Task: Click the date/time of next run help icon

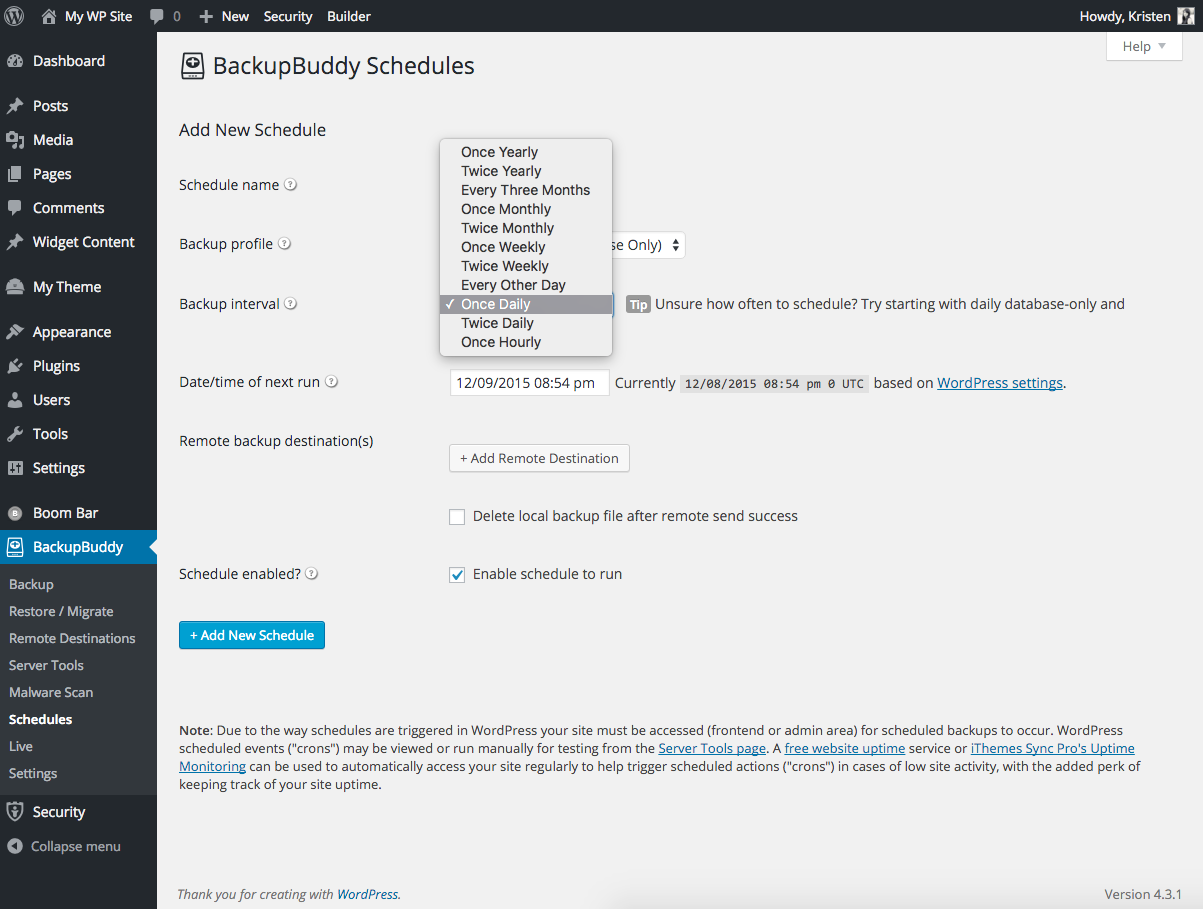Action: [x=331, y=382]
